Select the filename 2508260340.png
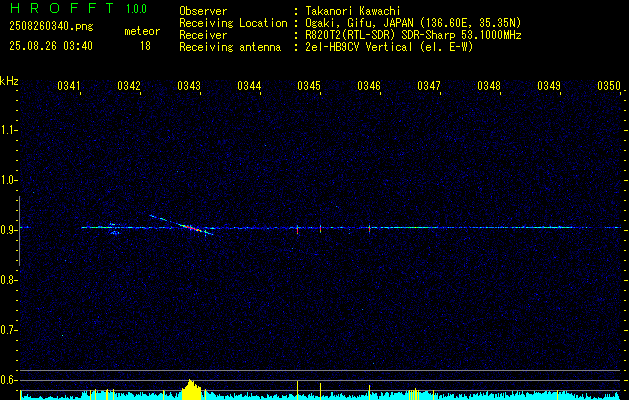The height and width of the screenshot is (400, 629). [51, 27]
